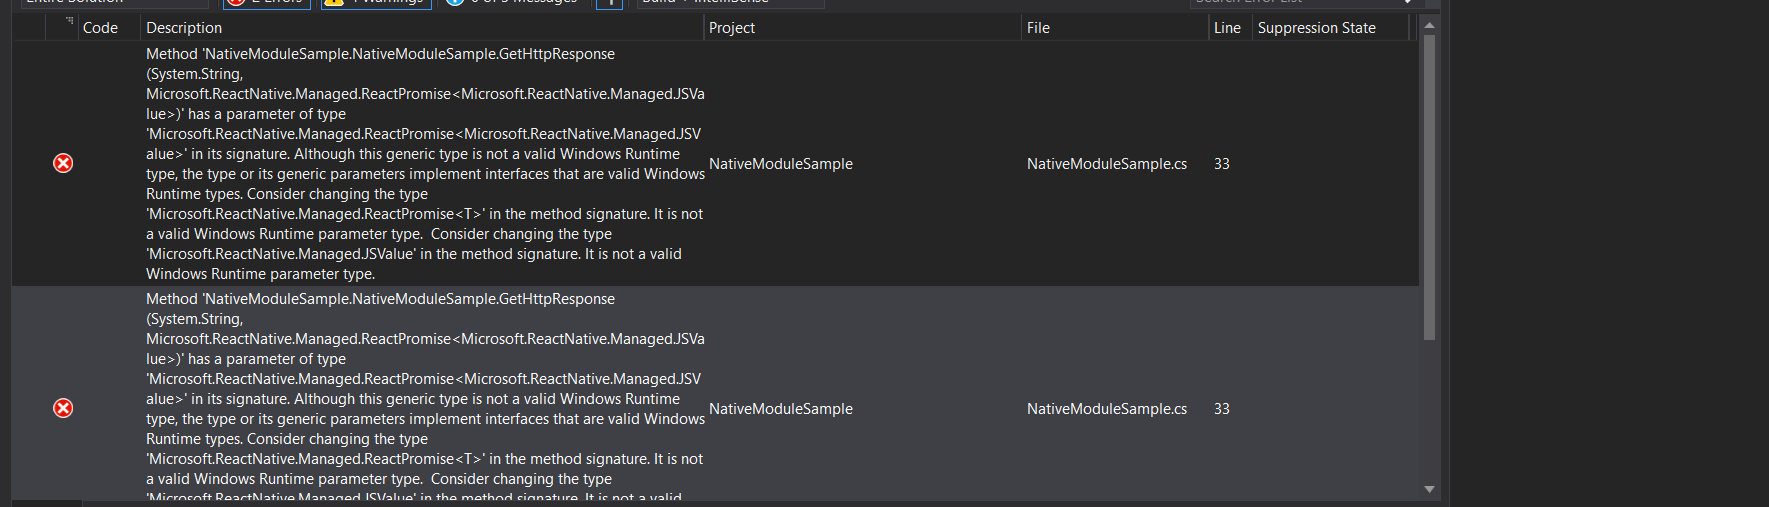Click the error icon of the first error row
Image resolution: width=1769 pixels, height=507 pixels.
(x=63, y=163)
